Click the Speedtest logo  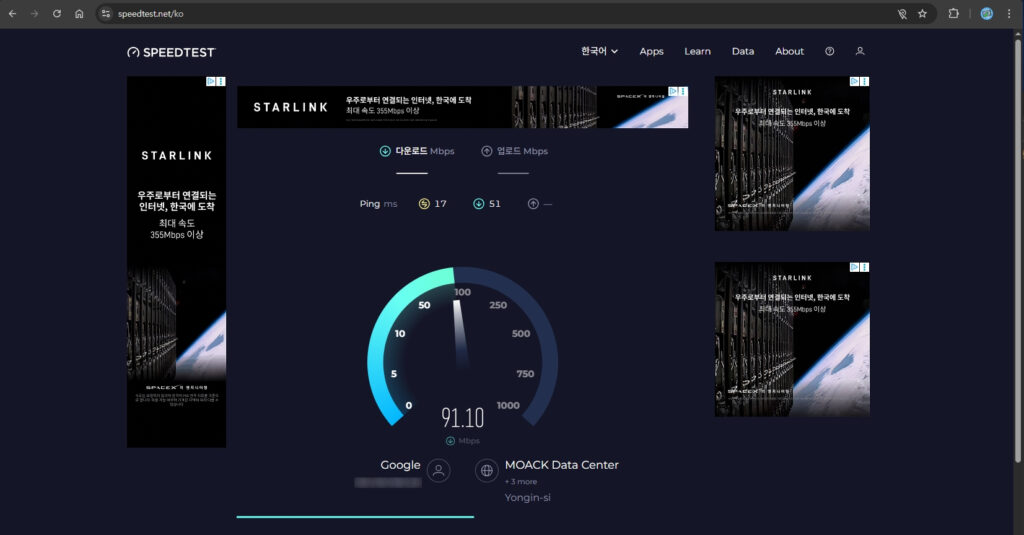171,52
